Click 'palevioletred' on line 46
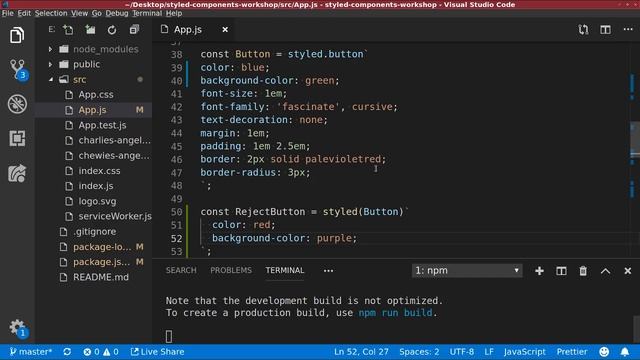640x360 pixels. tap(343, 159)
